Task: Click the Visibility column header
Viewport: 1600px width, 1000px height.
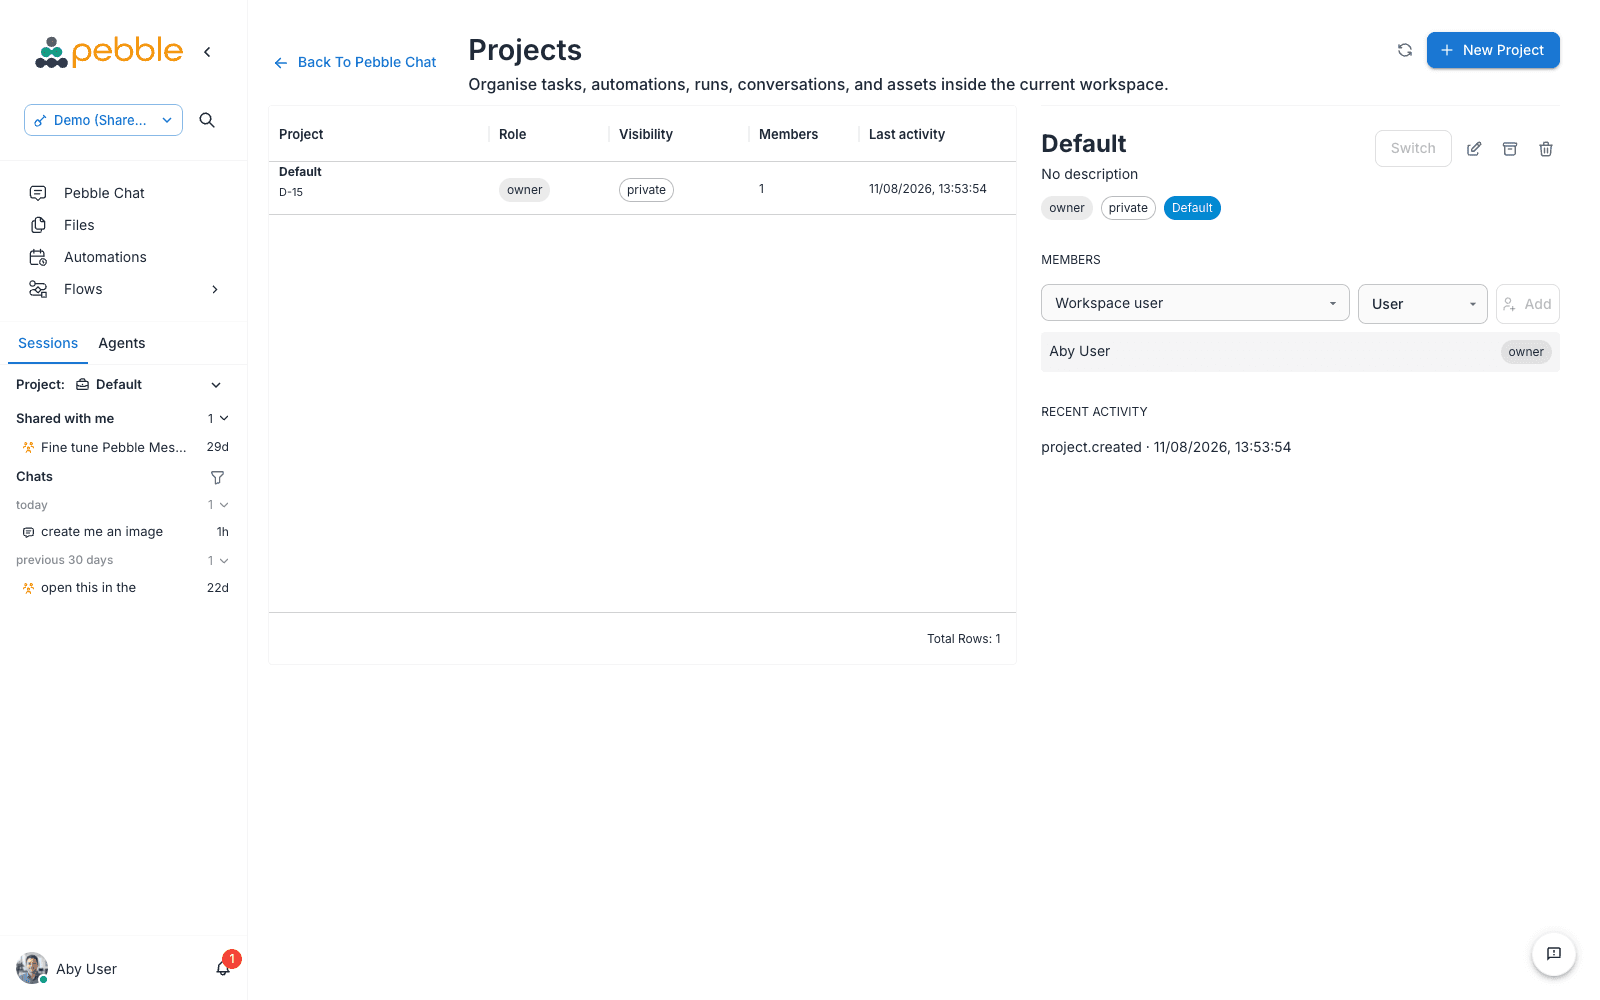Action: point(646,134)
